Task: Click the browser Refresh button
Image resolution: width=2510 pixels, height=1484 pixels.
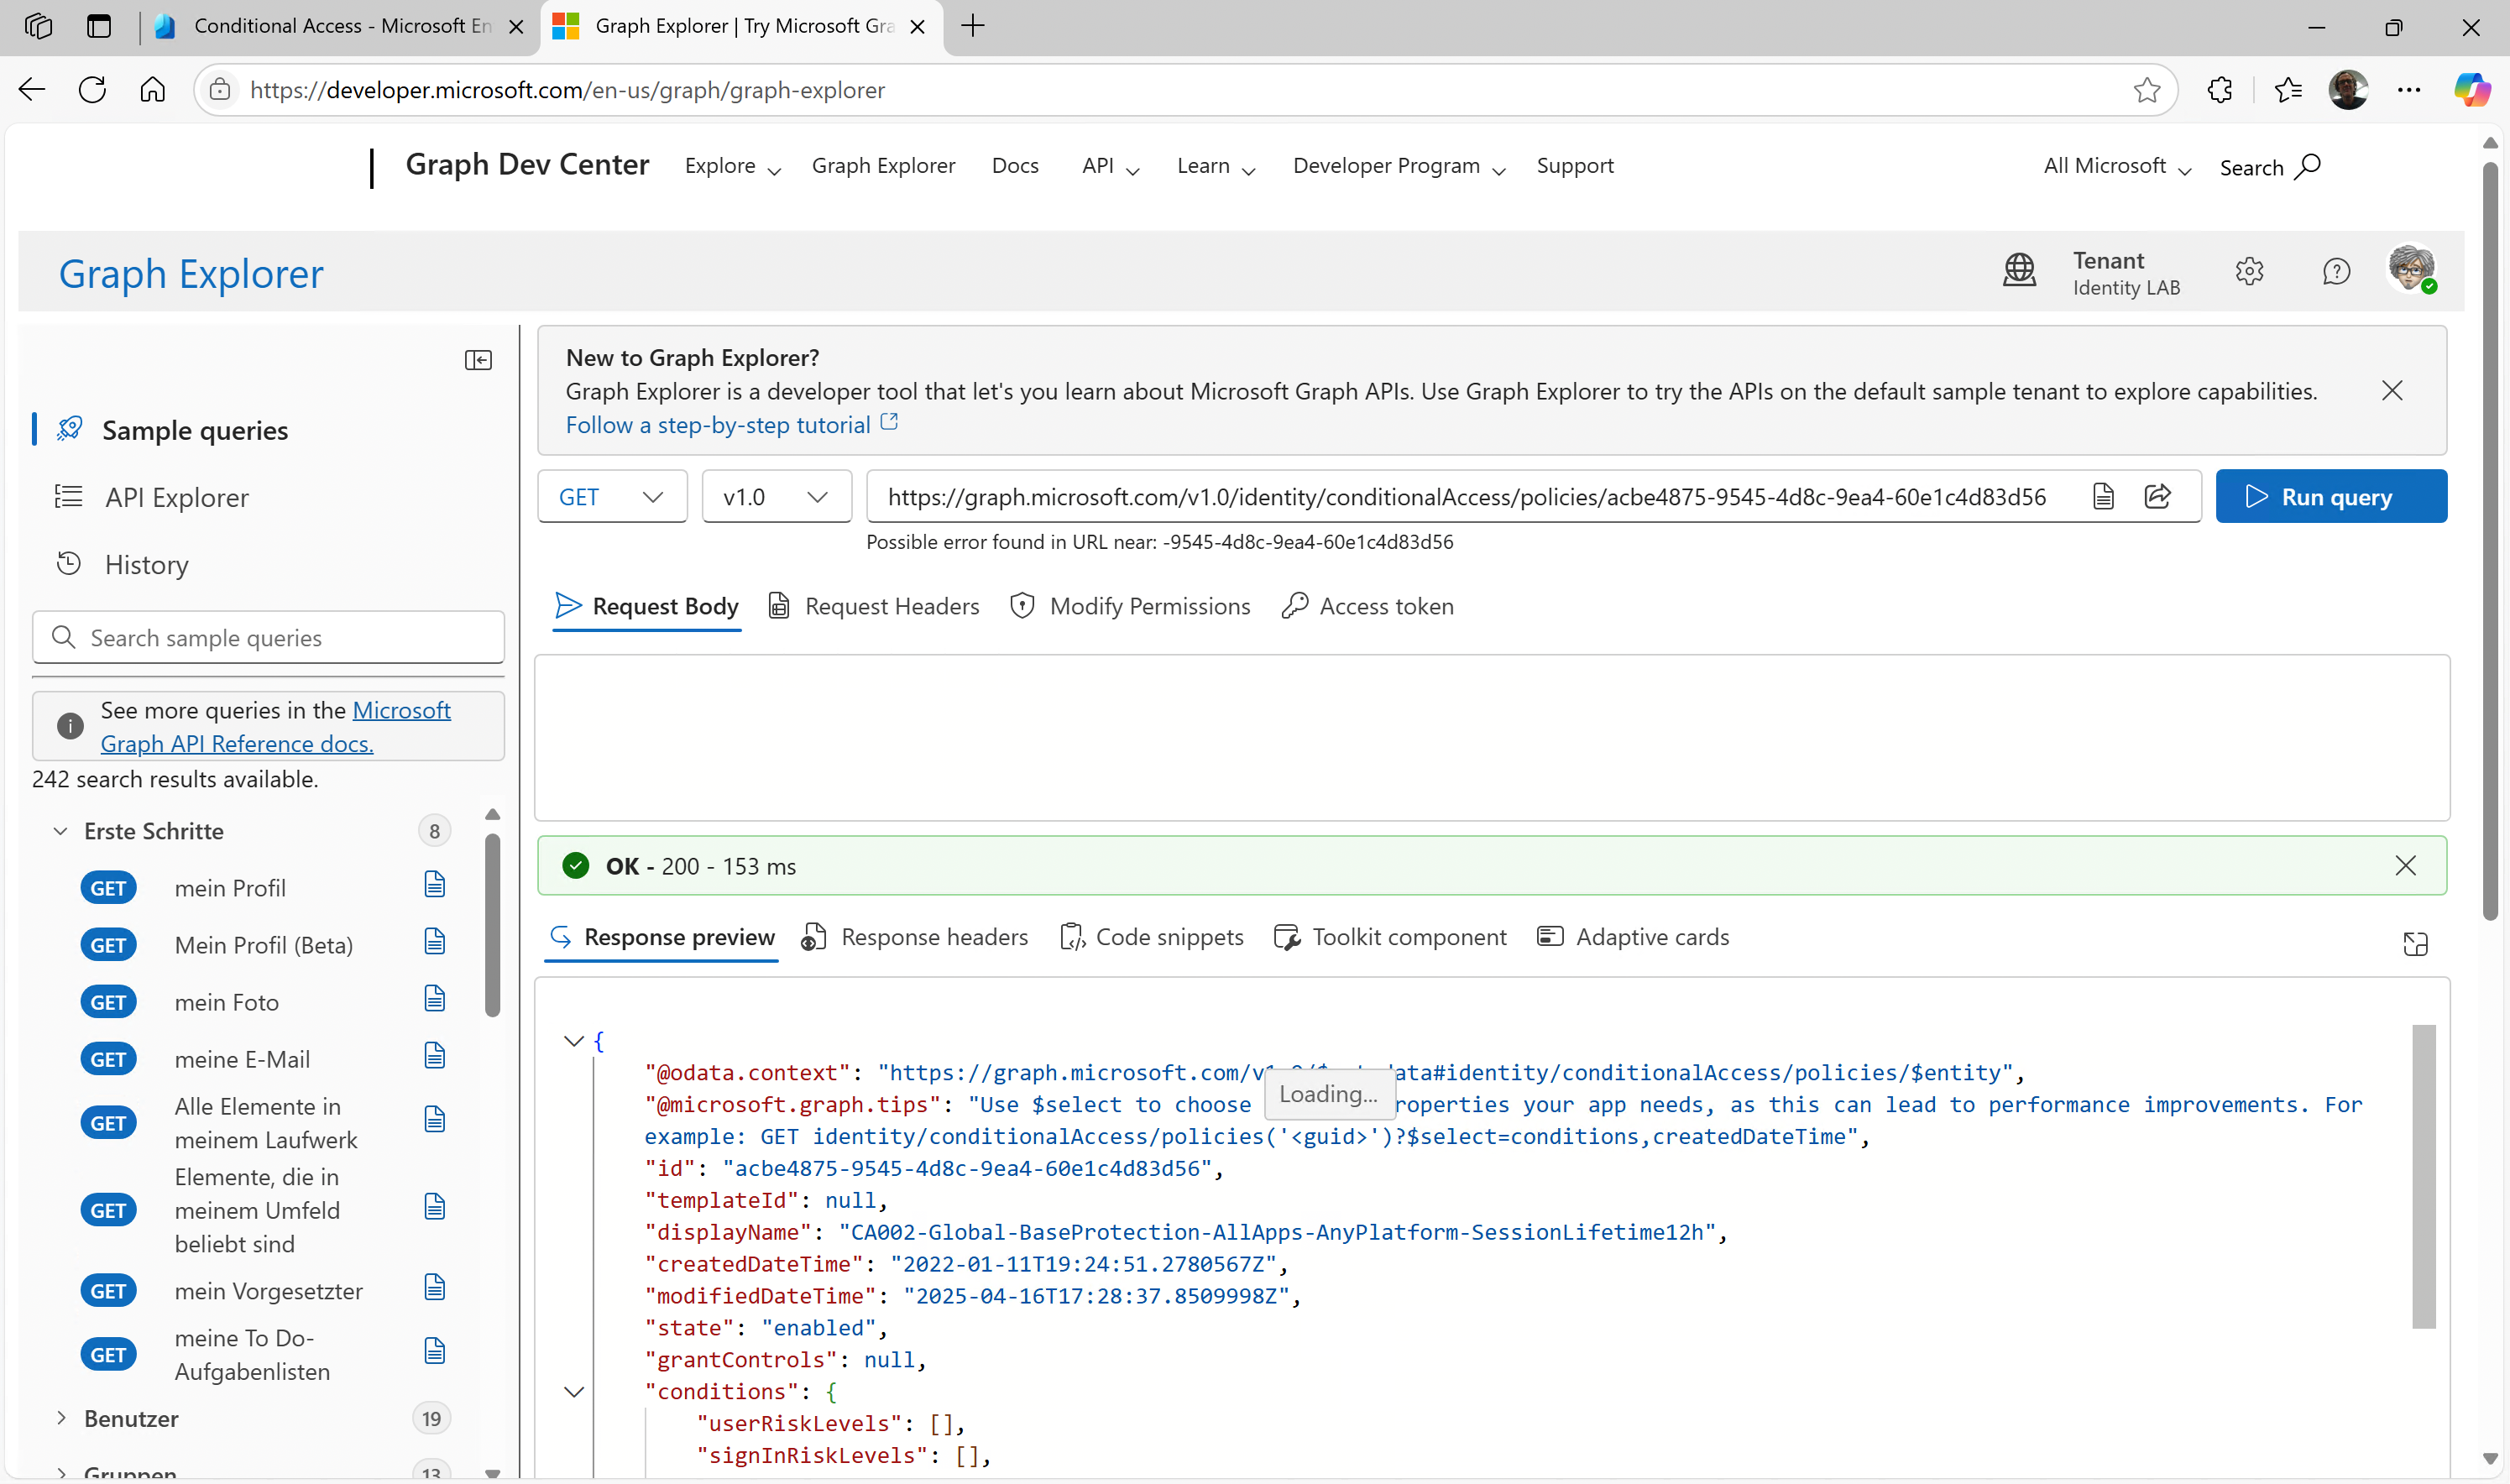Action: [x=92, y=90]
